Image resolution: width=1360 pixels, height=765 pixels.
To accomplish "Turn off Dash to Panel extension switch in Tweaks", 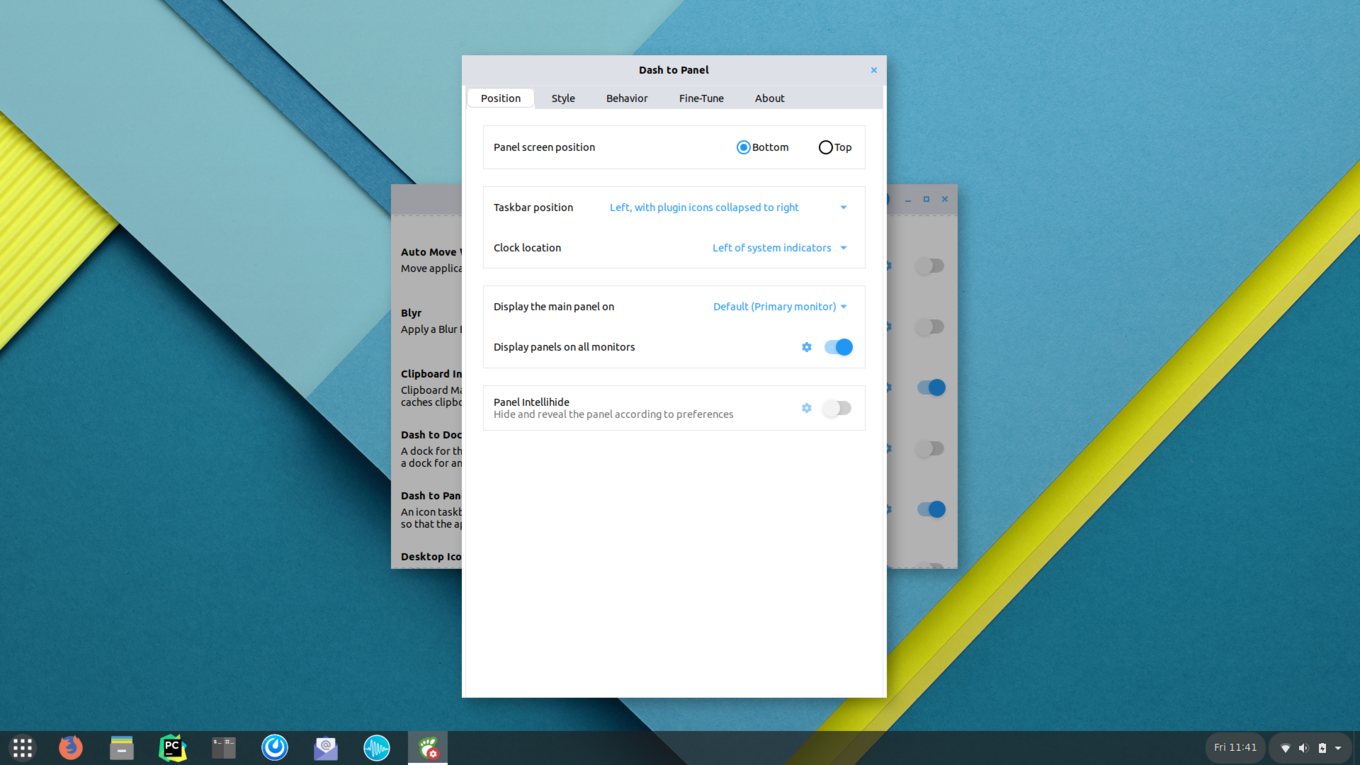I will click(x=931, y=509).
